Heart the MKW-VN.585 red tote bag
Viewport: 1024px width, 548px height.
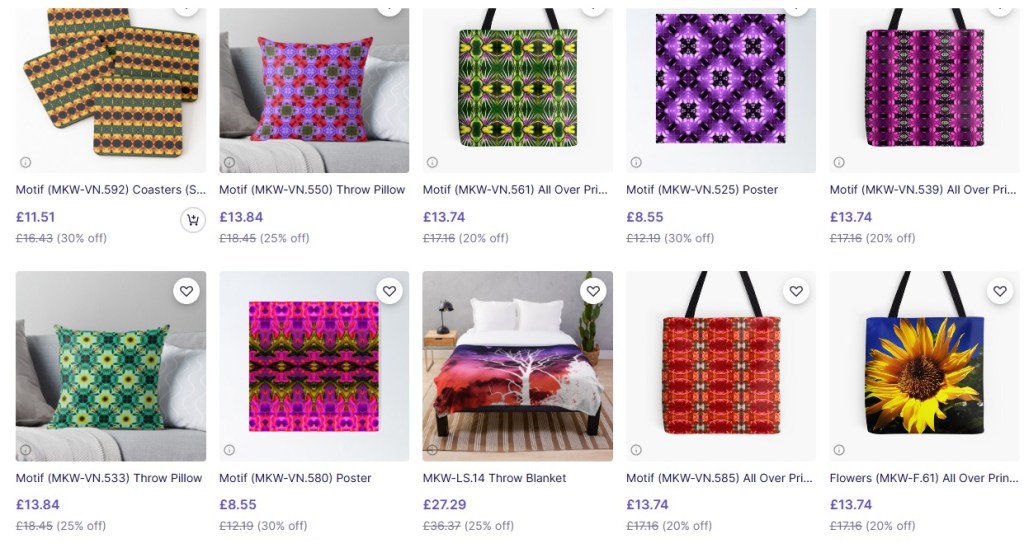[796, 291]
